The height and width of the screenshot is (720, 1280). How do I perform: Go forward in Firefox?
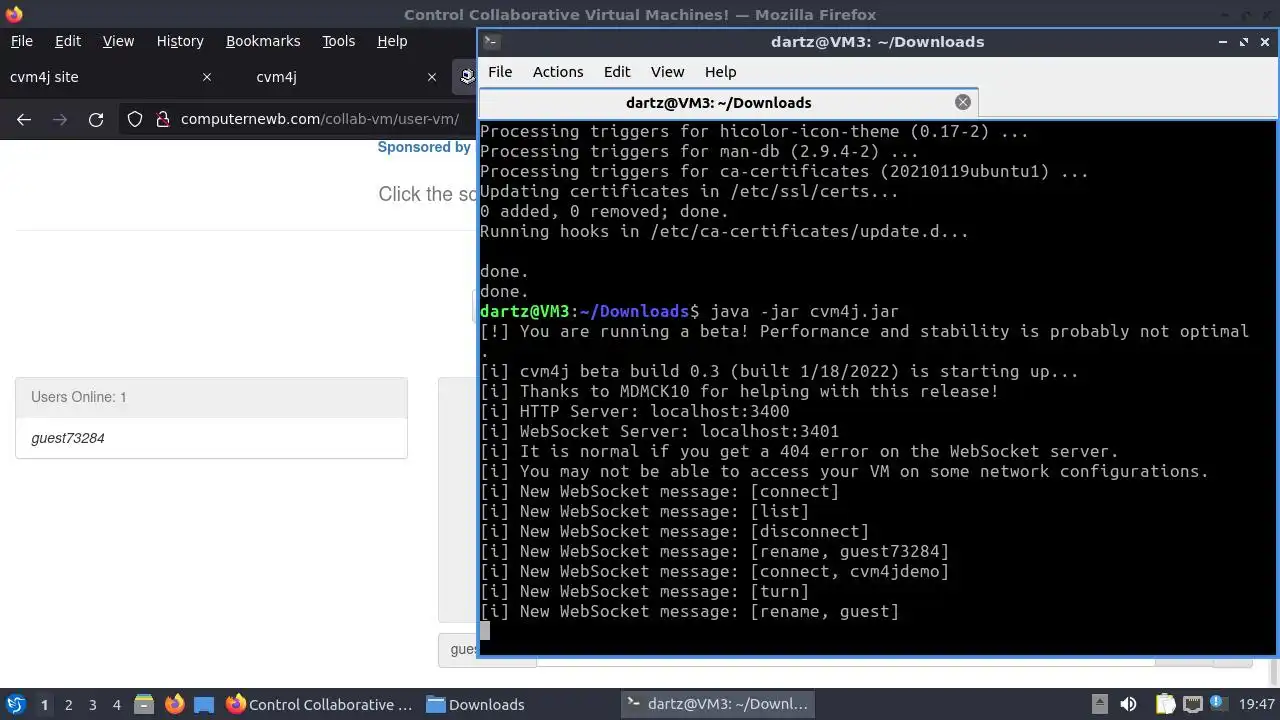click(x=60, y=119)
